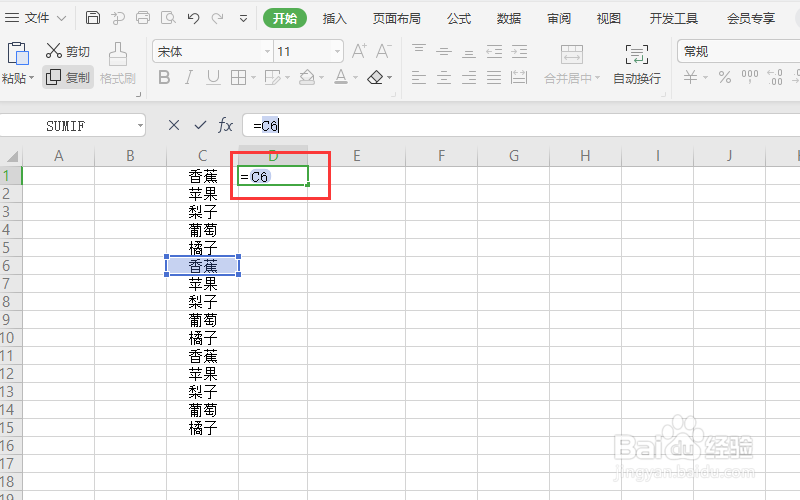
Task: Click the Redo arrow icon
Action: pyautogui.click(x=218, y=18)
